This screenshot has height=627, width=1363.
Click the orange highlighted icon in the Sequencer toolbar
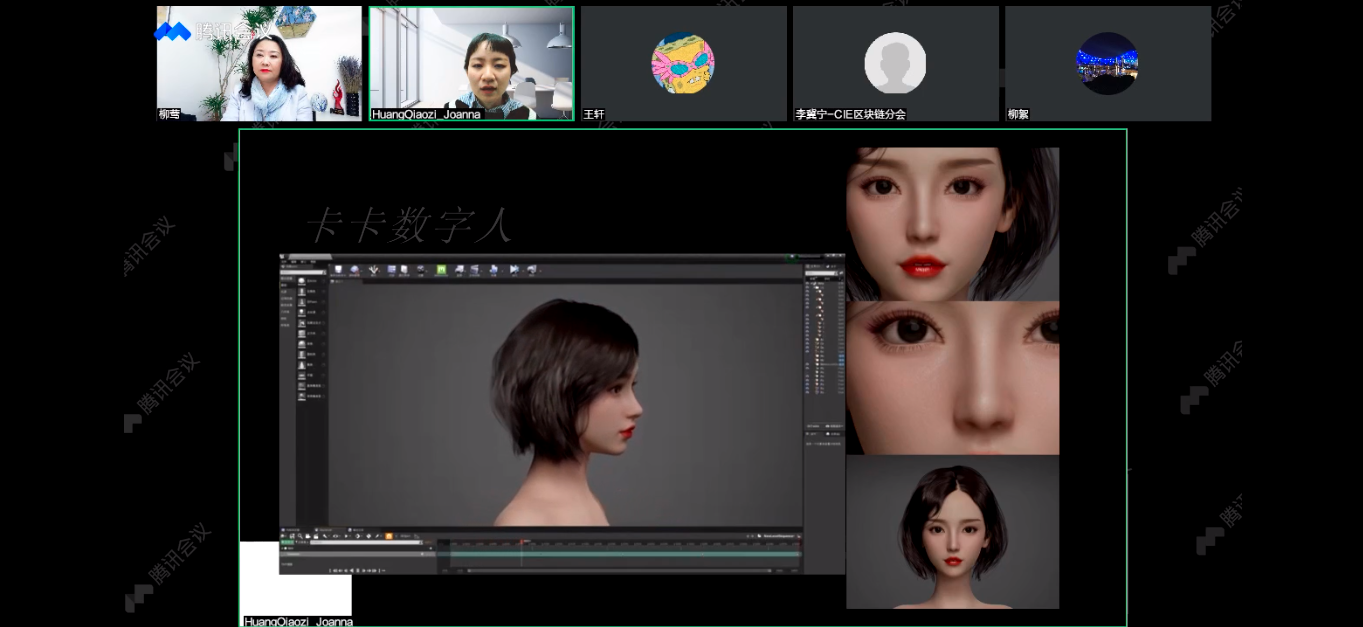click(x=388, y=536)
